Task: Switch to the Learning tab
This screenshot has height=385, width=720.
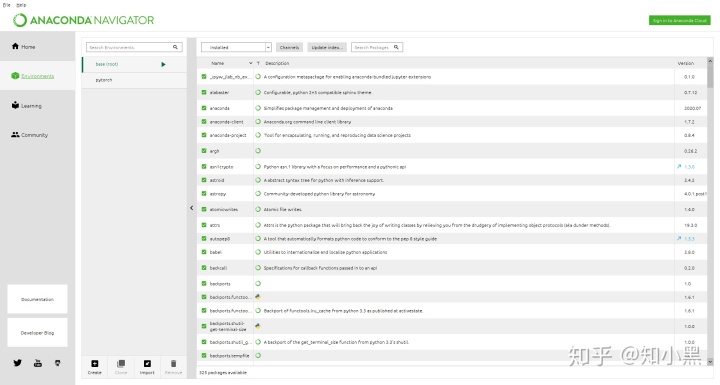Action: pos(37,106)
